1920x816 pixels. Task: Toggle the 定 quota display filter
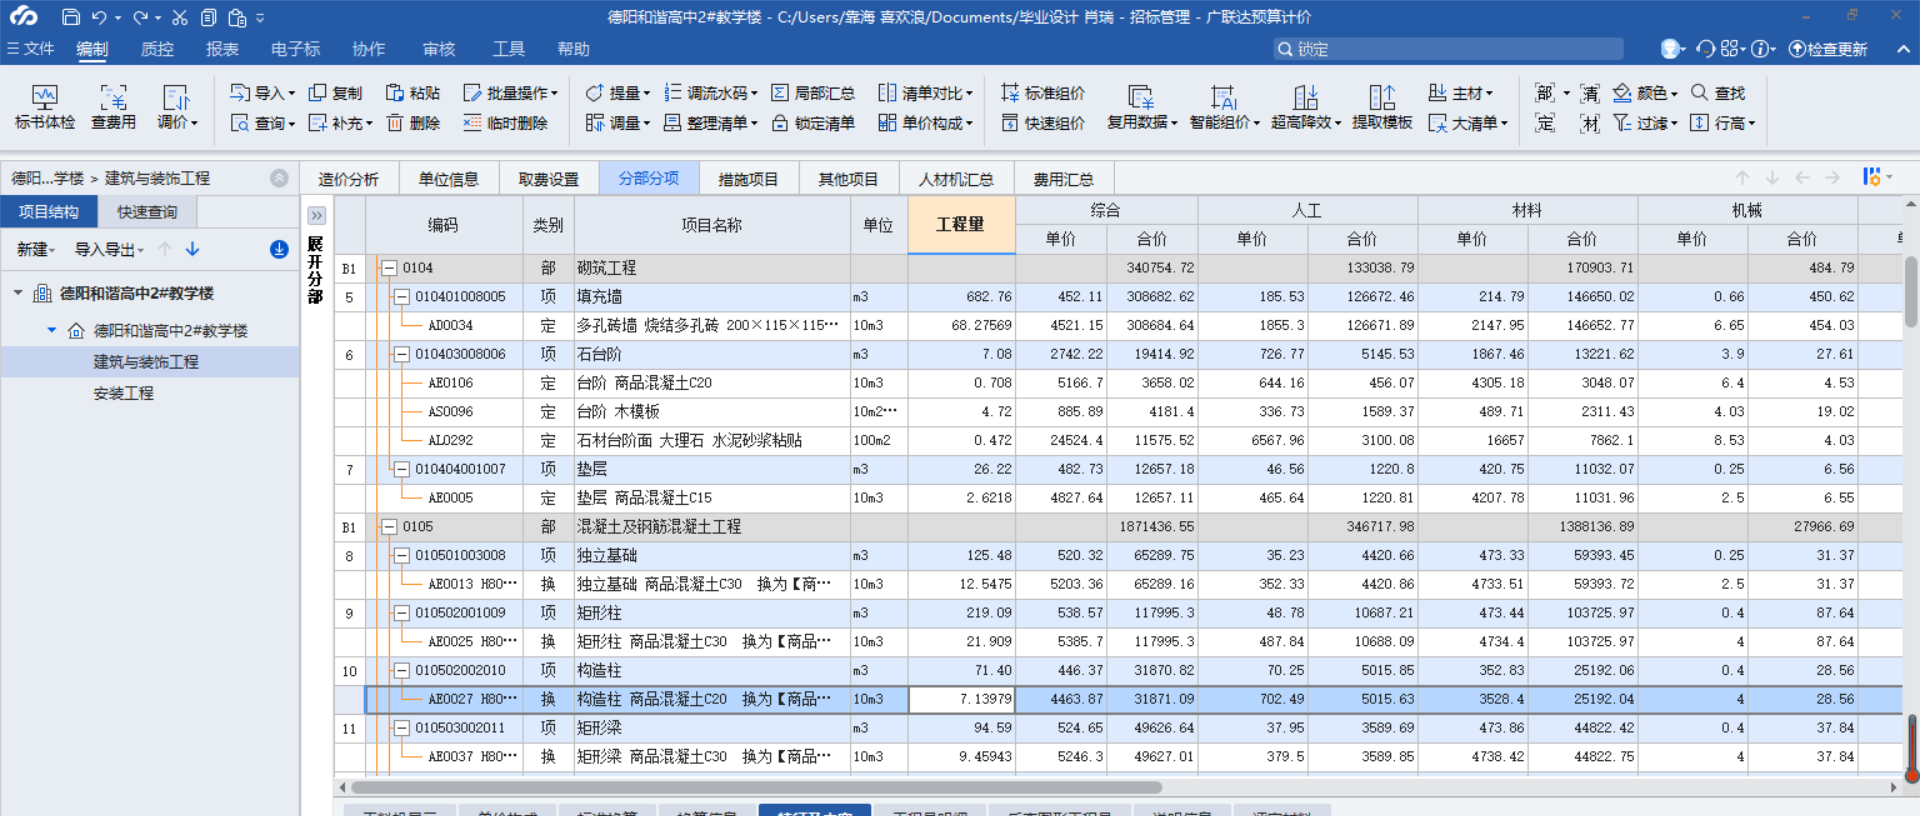[1545, 123]
